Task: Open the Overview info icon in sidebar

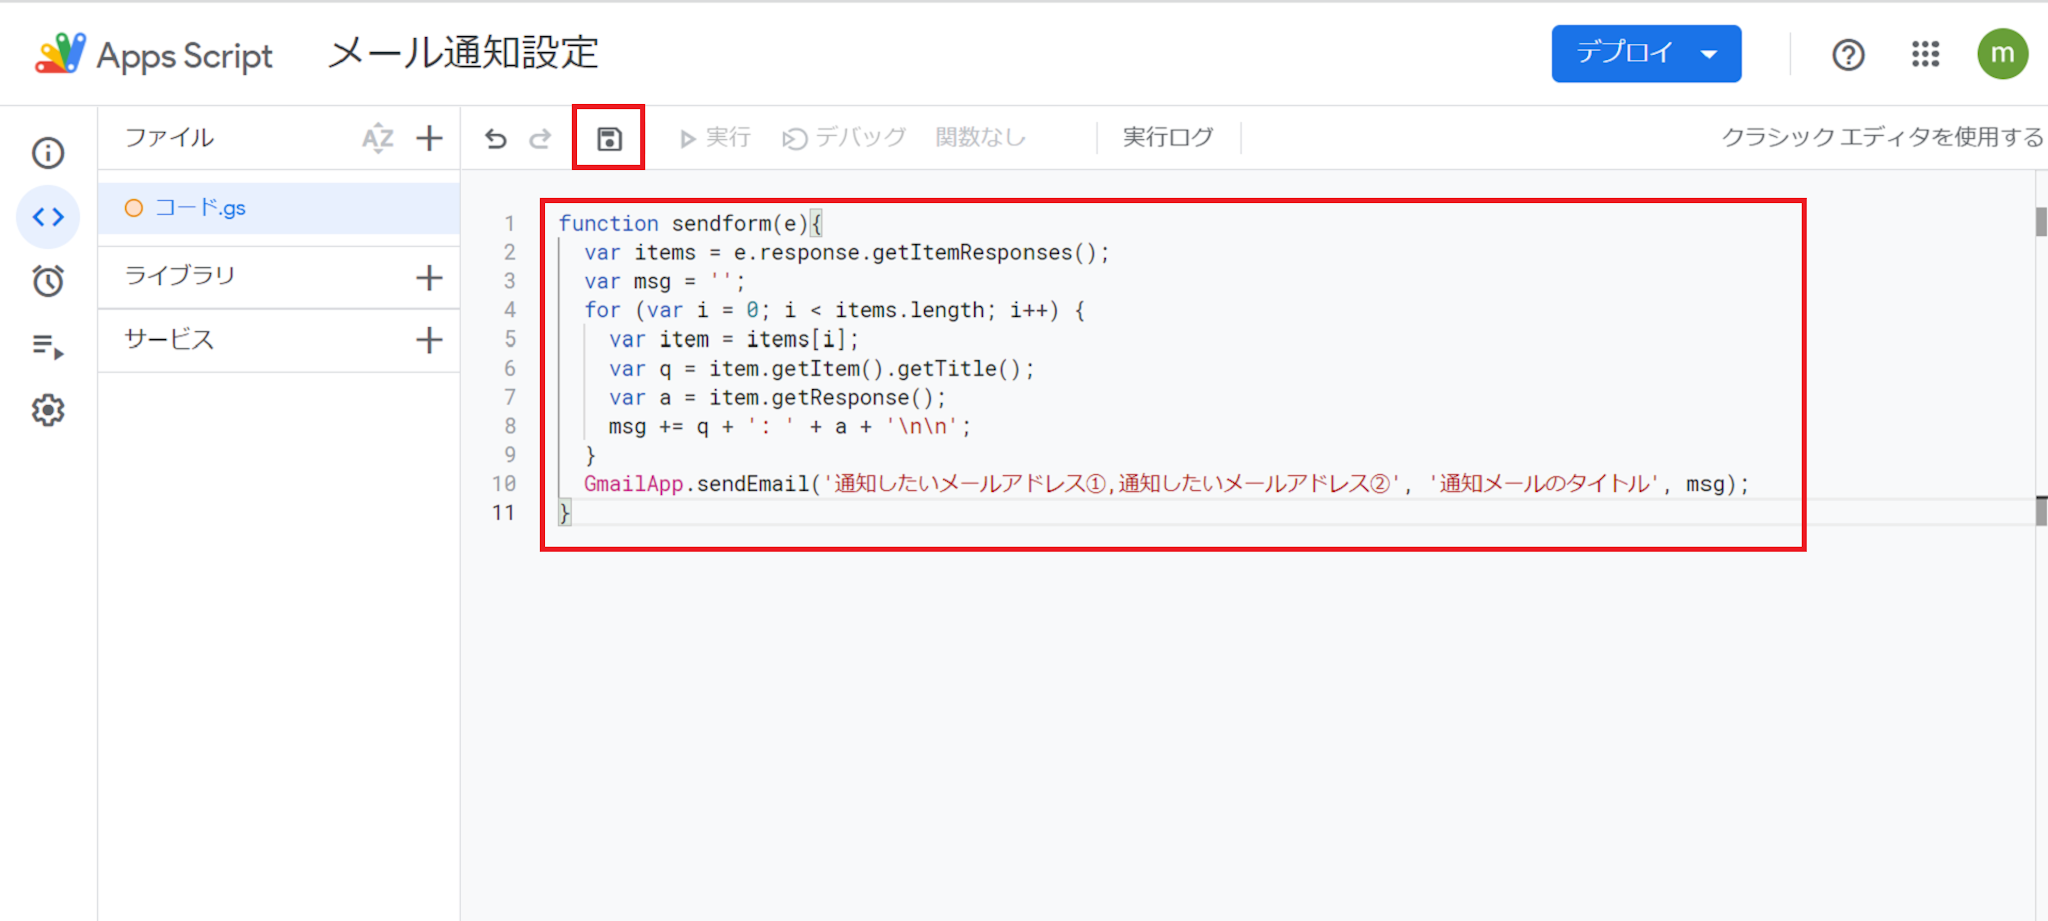Action: click(x=48, y=153)
